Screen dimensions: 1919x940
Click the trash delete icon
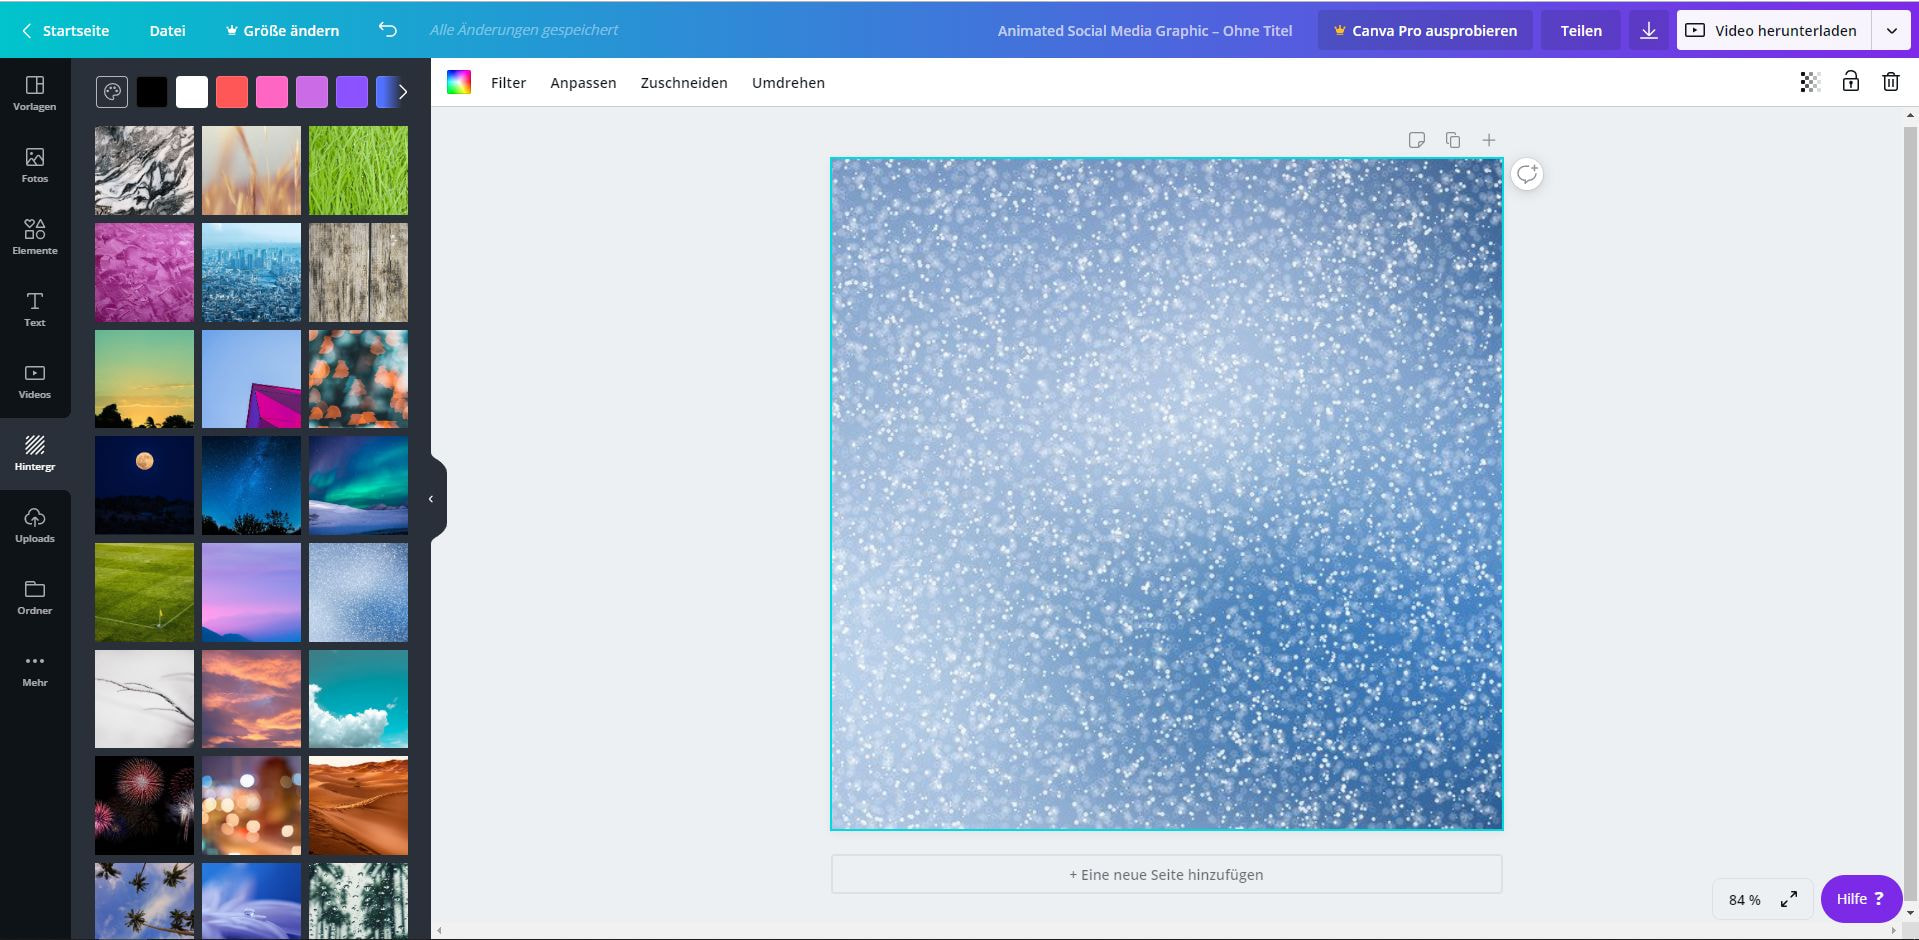pyautogui.click(x=1890, y=82)
